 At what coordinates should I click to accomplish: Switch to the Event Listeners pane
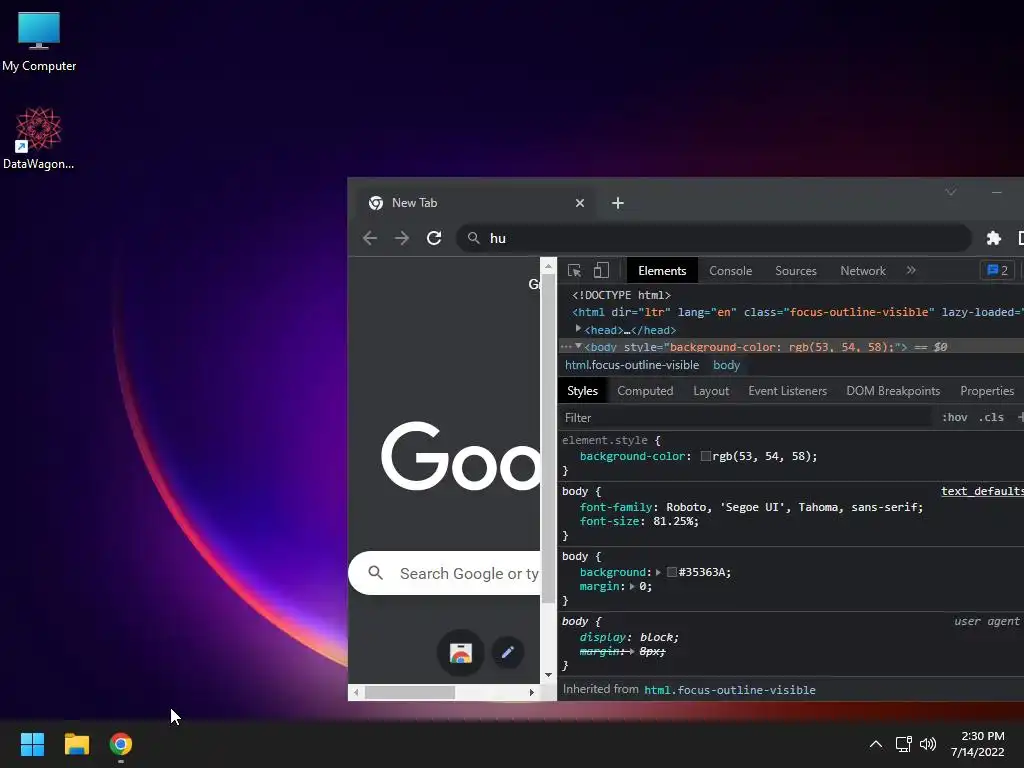(787, 391)
